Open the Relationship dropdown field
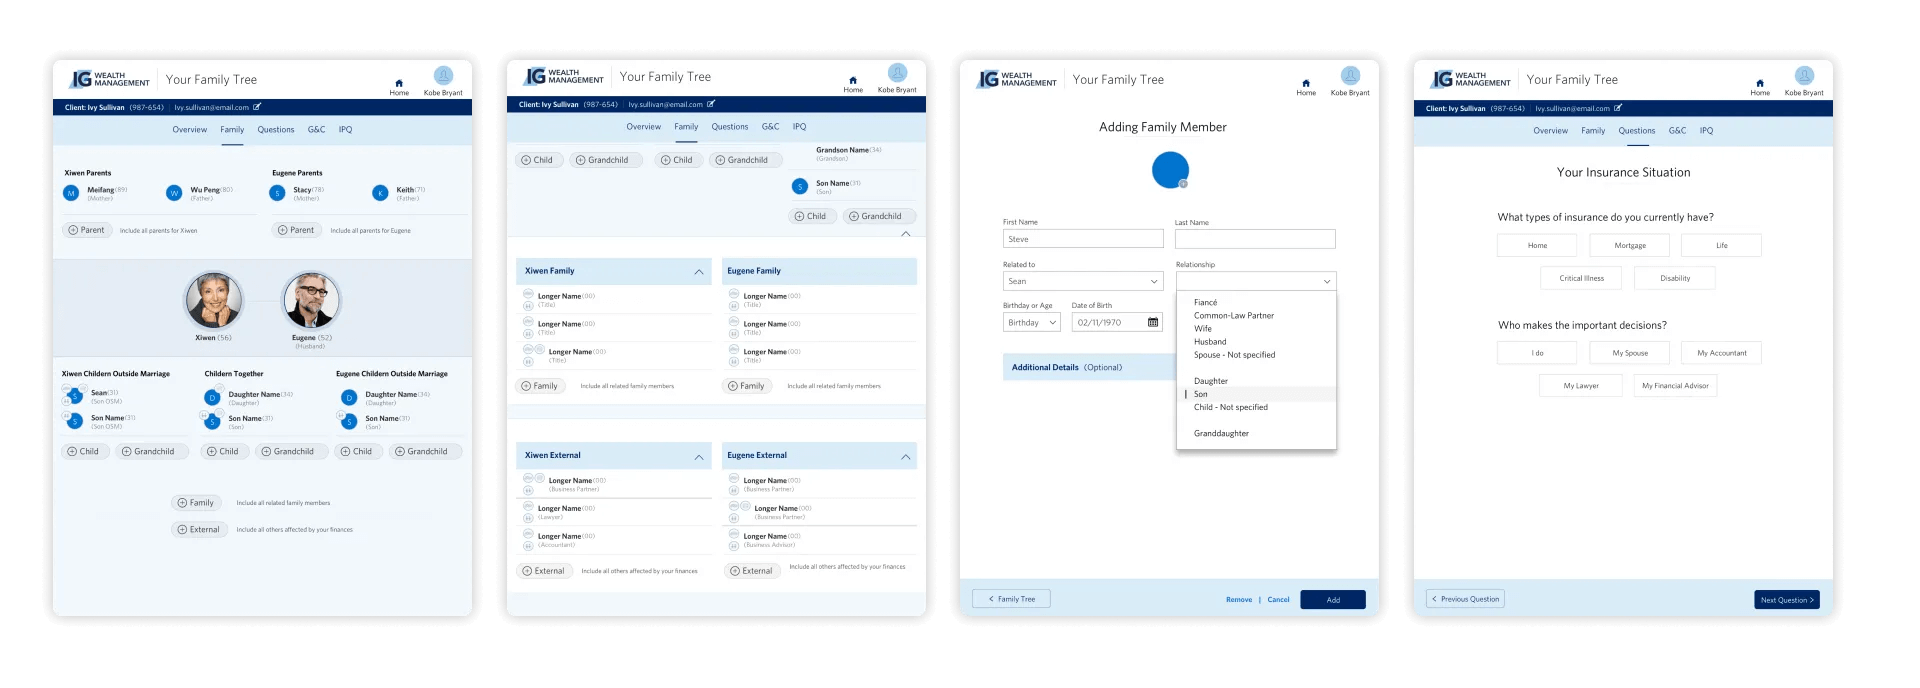The width and height of the screenshot is (1920, 688). tap(1256, 281)
